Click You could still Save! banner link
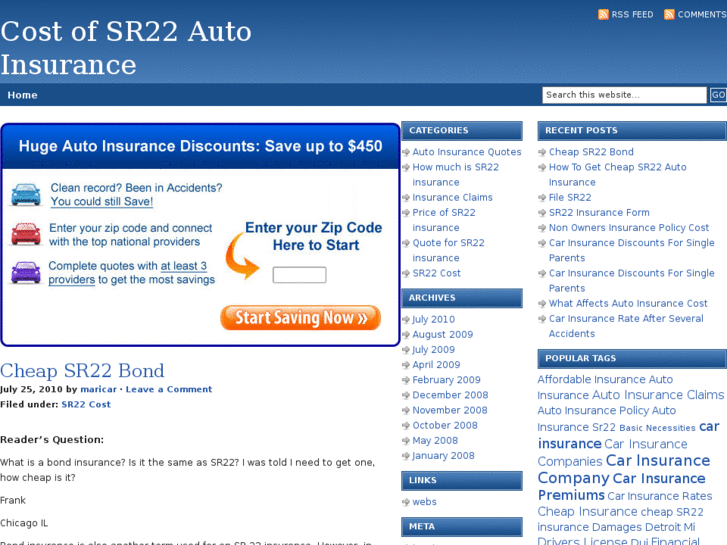 (102, 202)
